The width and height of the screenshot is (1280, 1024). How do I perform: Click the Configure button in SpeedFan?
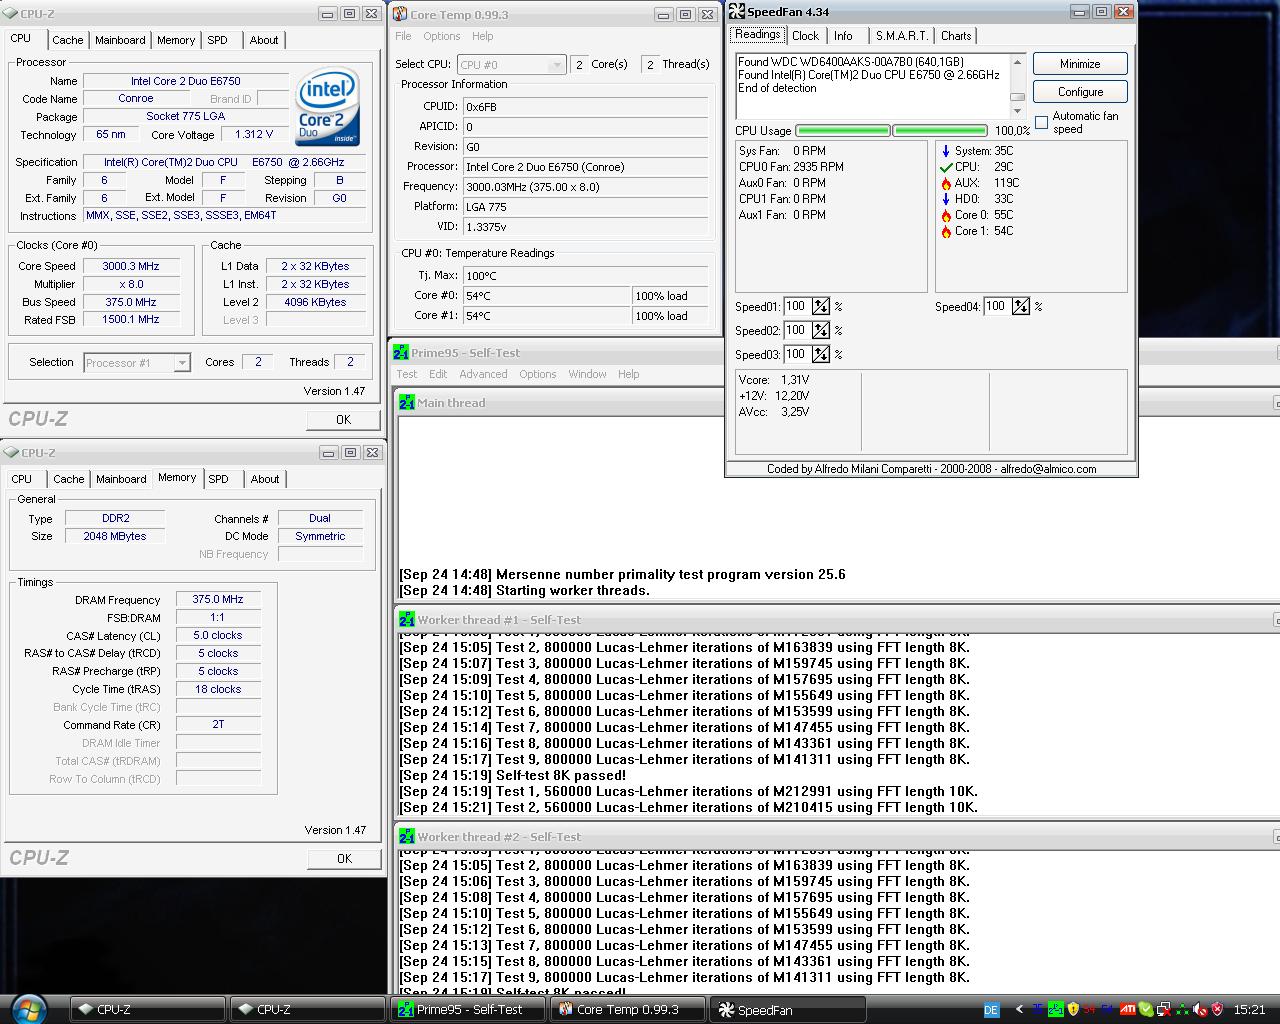click(1080, 91)
